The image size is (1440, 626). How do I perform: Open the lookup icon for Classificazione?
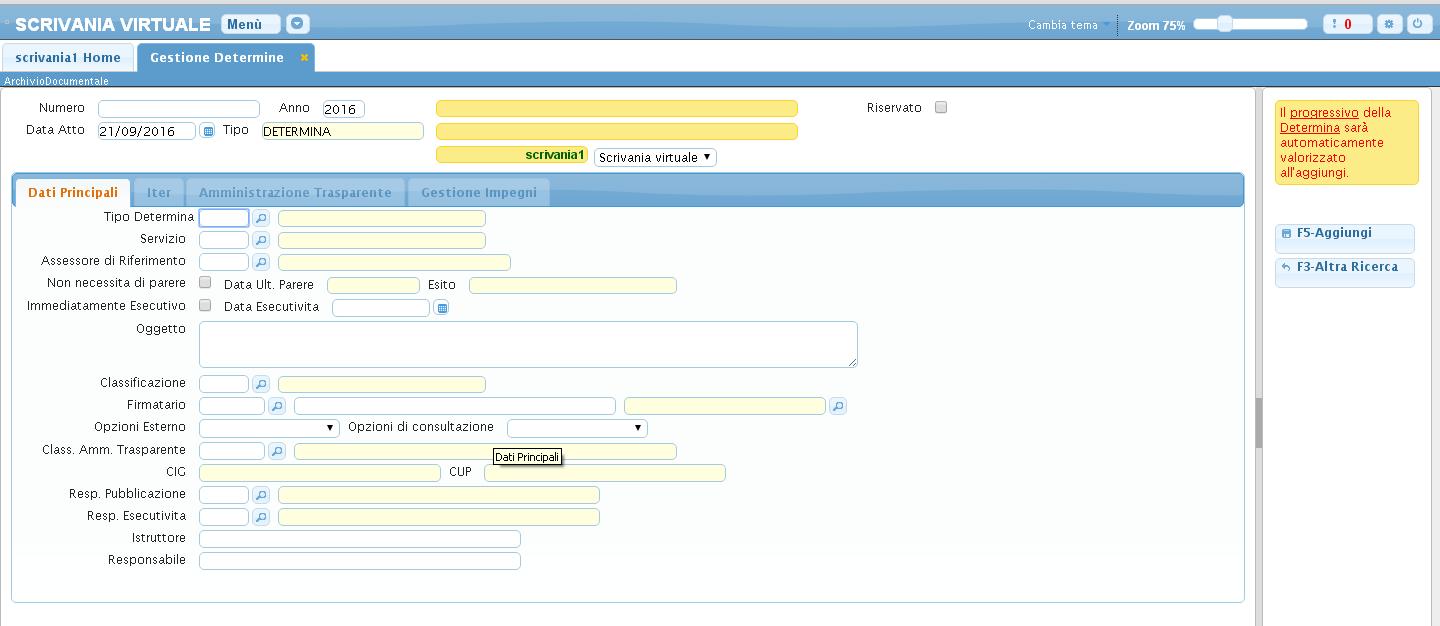click(x=260, y=384)
